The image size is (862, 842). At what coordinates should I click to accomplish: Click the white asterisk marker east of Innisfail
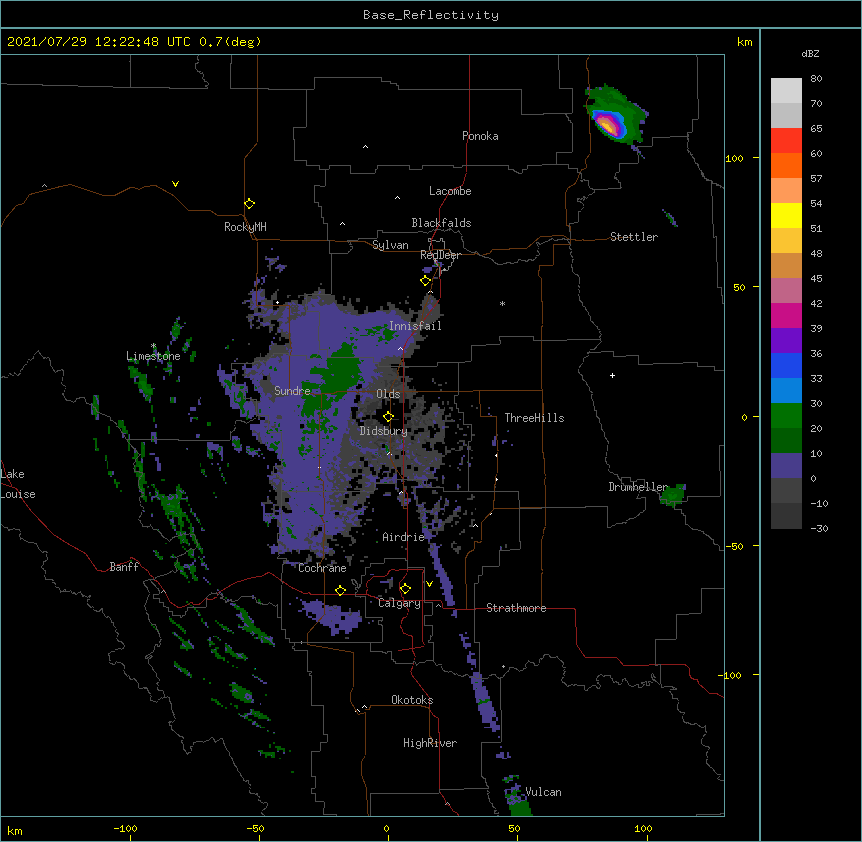click(x=502, y=303)
